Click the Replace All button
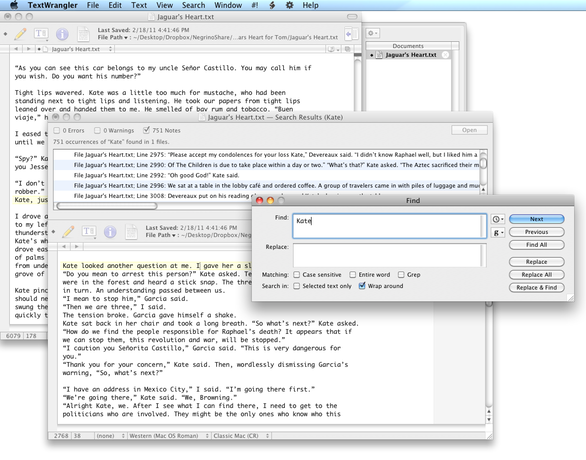Image resolution: width=586 pixels, height=460 pixels. pyautogui.click(x=536, y=275)
